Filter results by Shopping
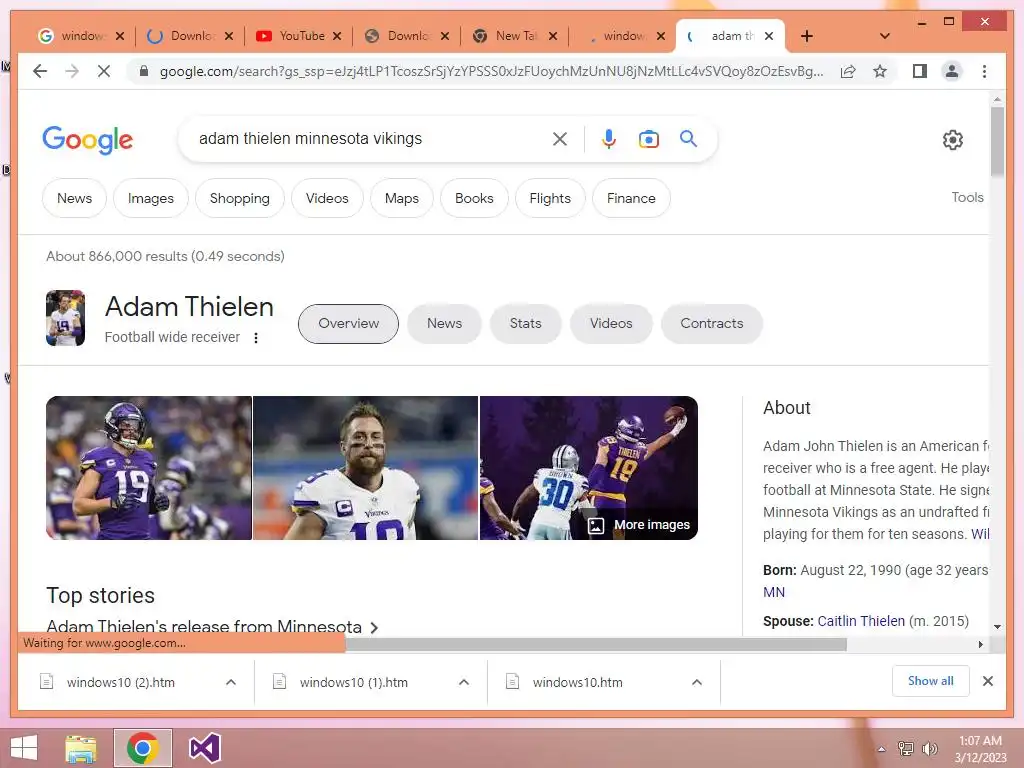1024x768 pixels. (x=240, y=198)
